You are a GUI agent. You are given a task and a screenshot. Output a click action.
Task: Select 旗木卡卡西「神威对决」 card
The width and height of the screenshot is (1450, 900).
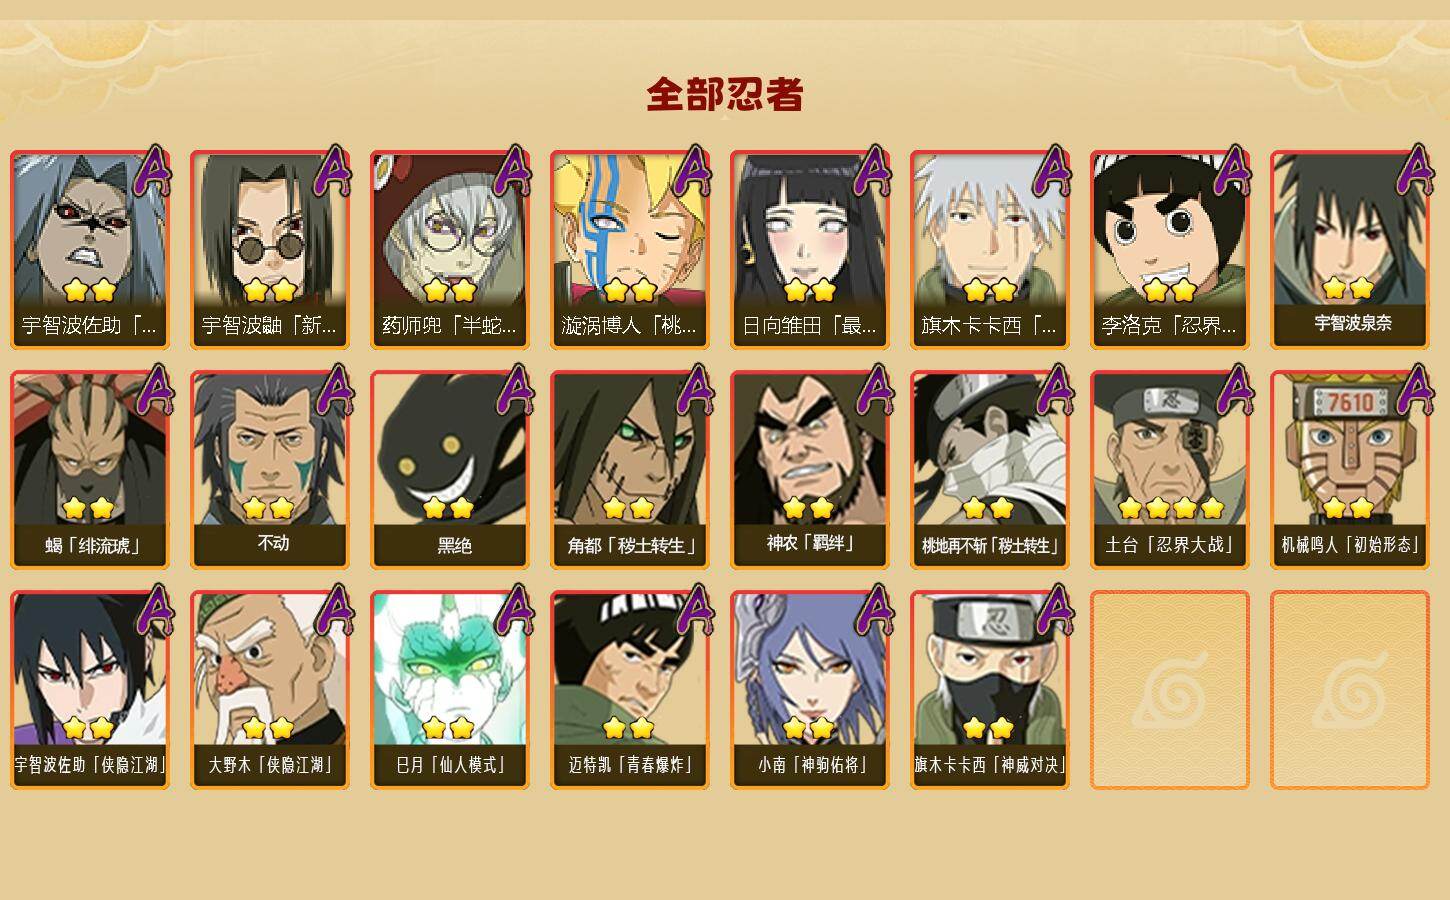[x=989, y=689]
